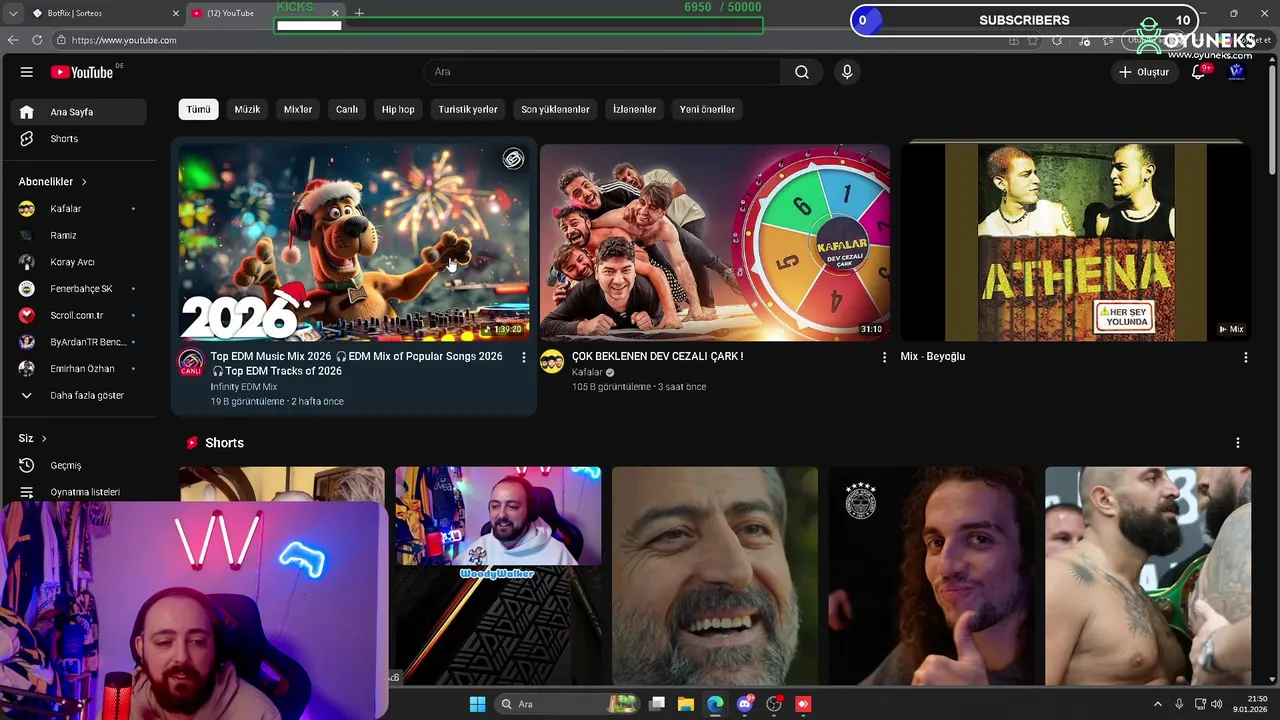
Task: Open Windows Start menu
Action: click(477, 704)
